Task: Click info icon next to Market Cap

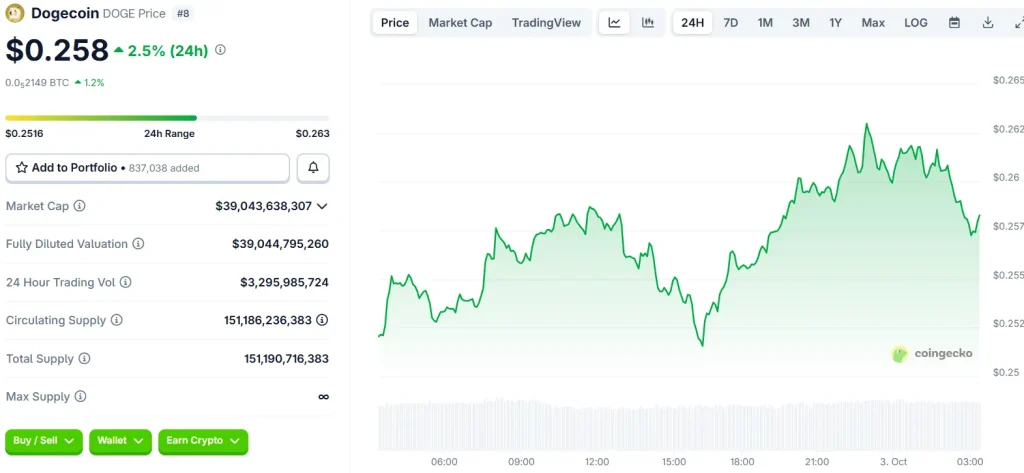Action: [80, 206]
